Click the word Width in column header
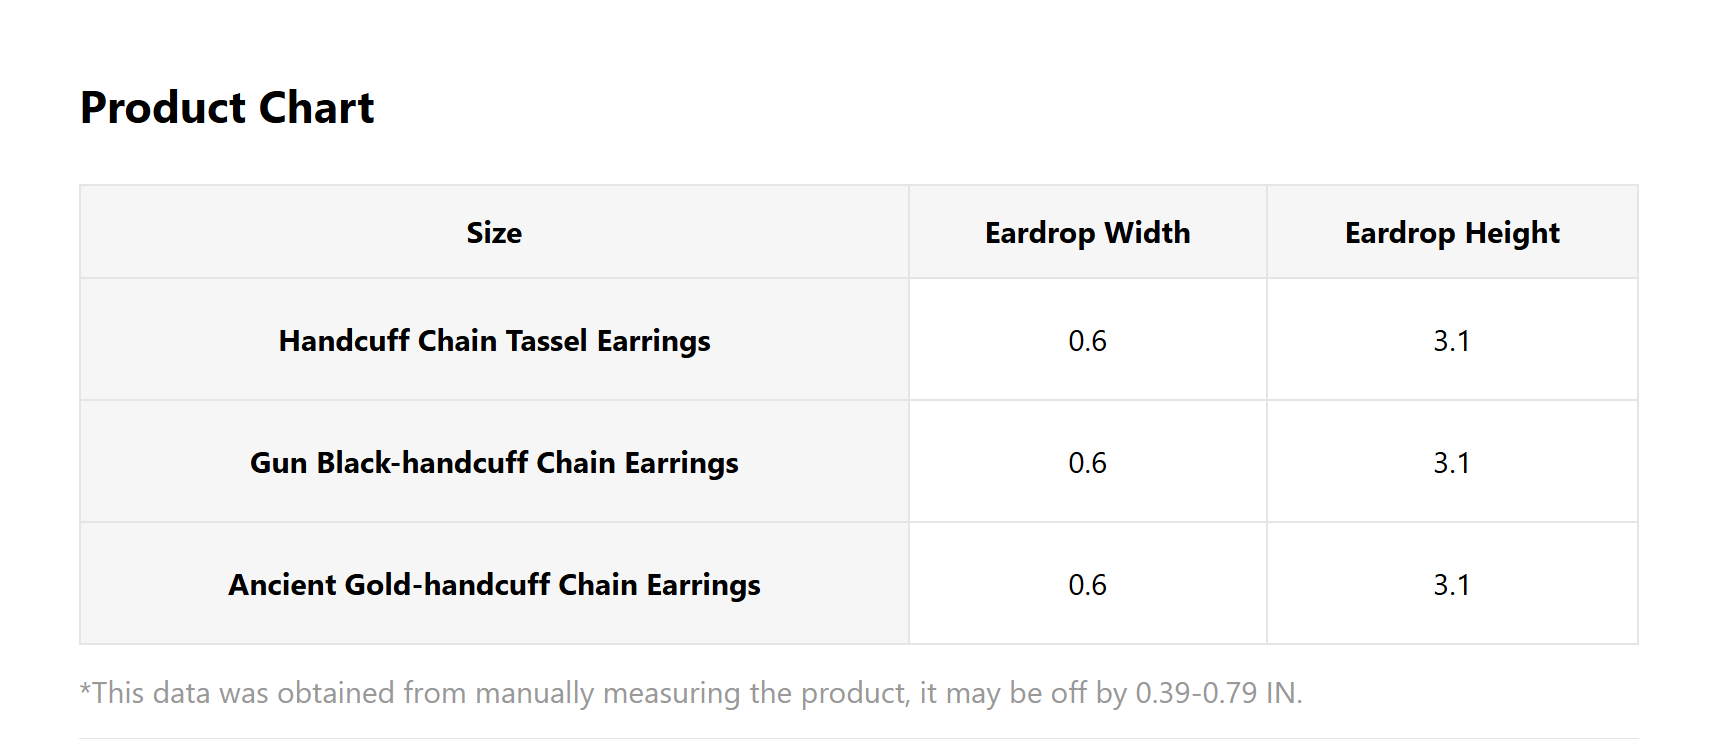The image size is (1728, 740). coord(1148,233)
